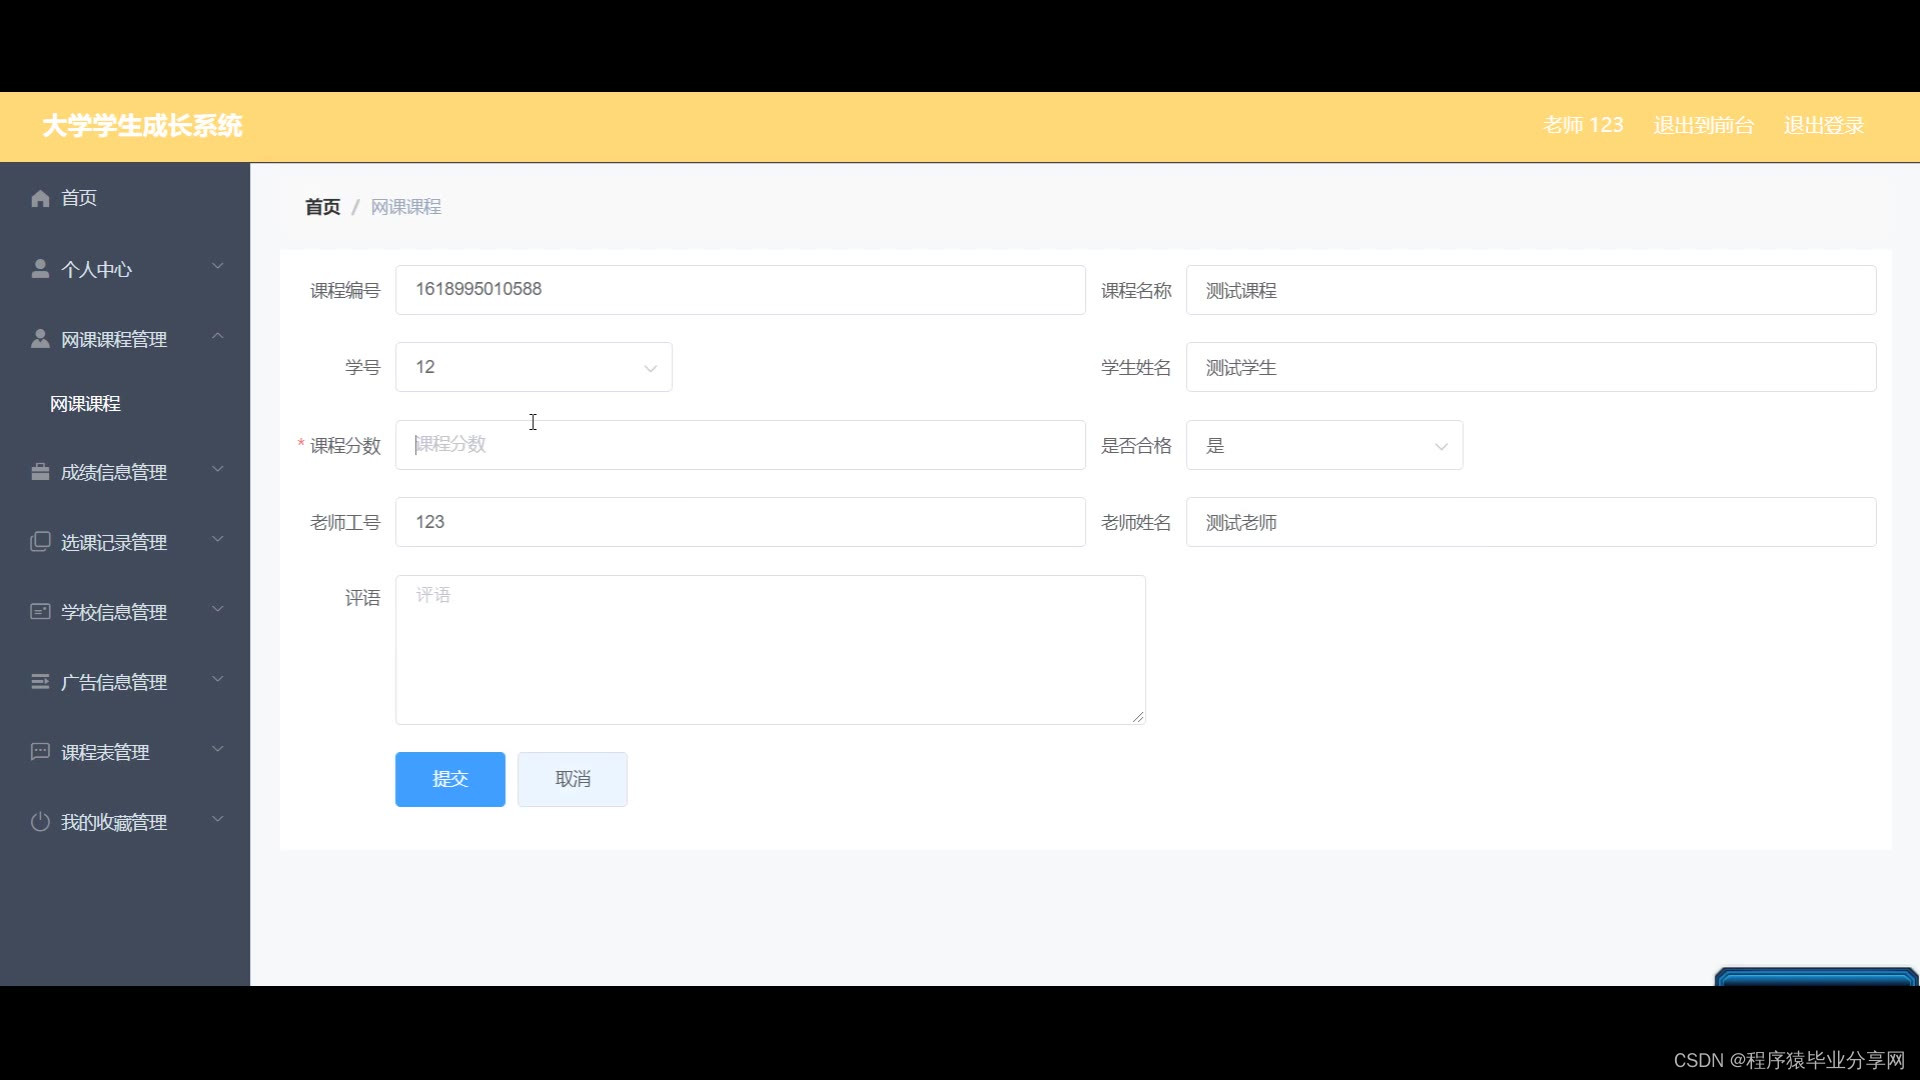Open the 是否合格 dropdown showing 是
This screenshot has width=1920, height=1080.
click(x=1323, y=446)
